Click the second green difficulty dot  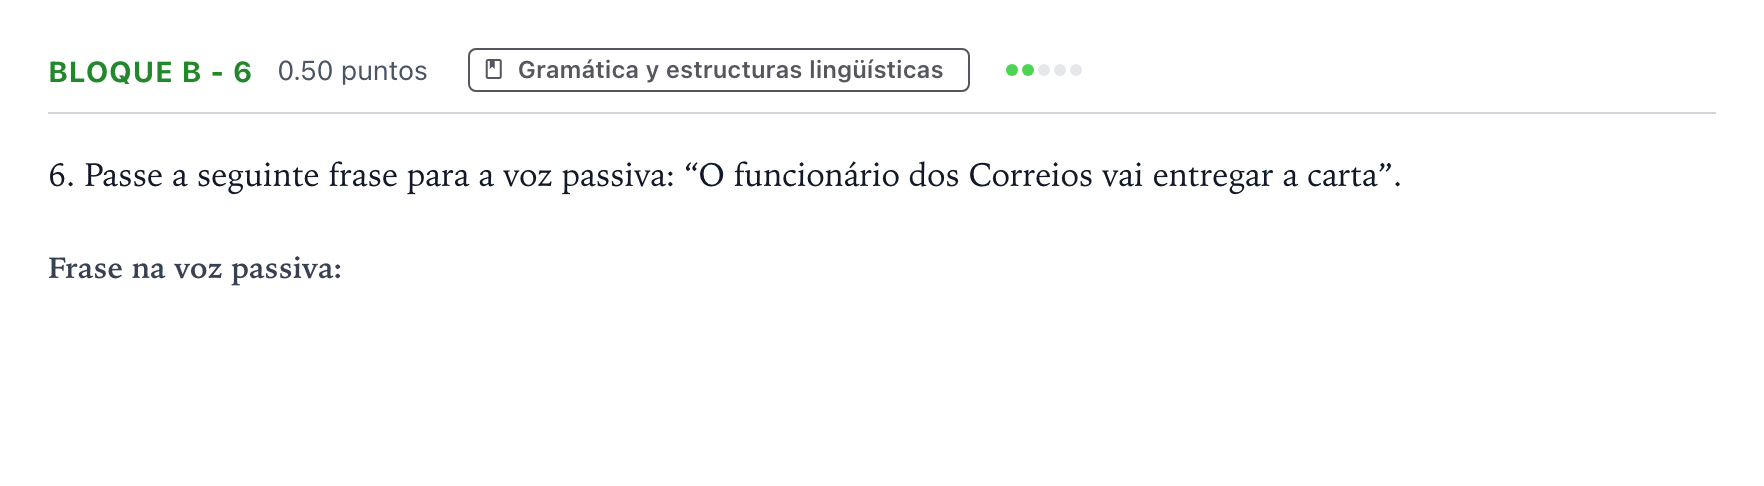(1028, 70)
